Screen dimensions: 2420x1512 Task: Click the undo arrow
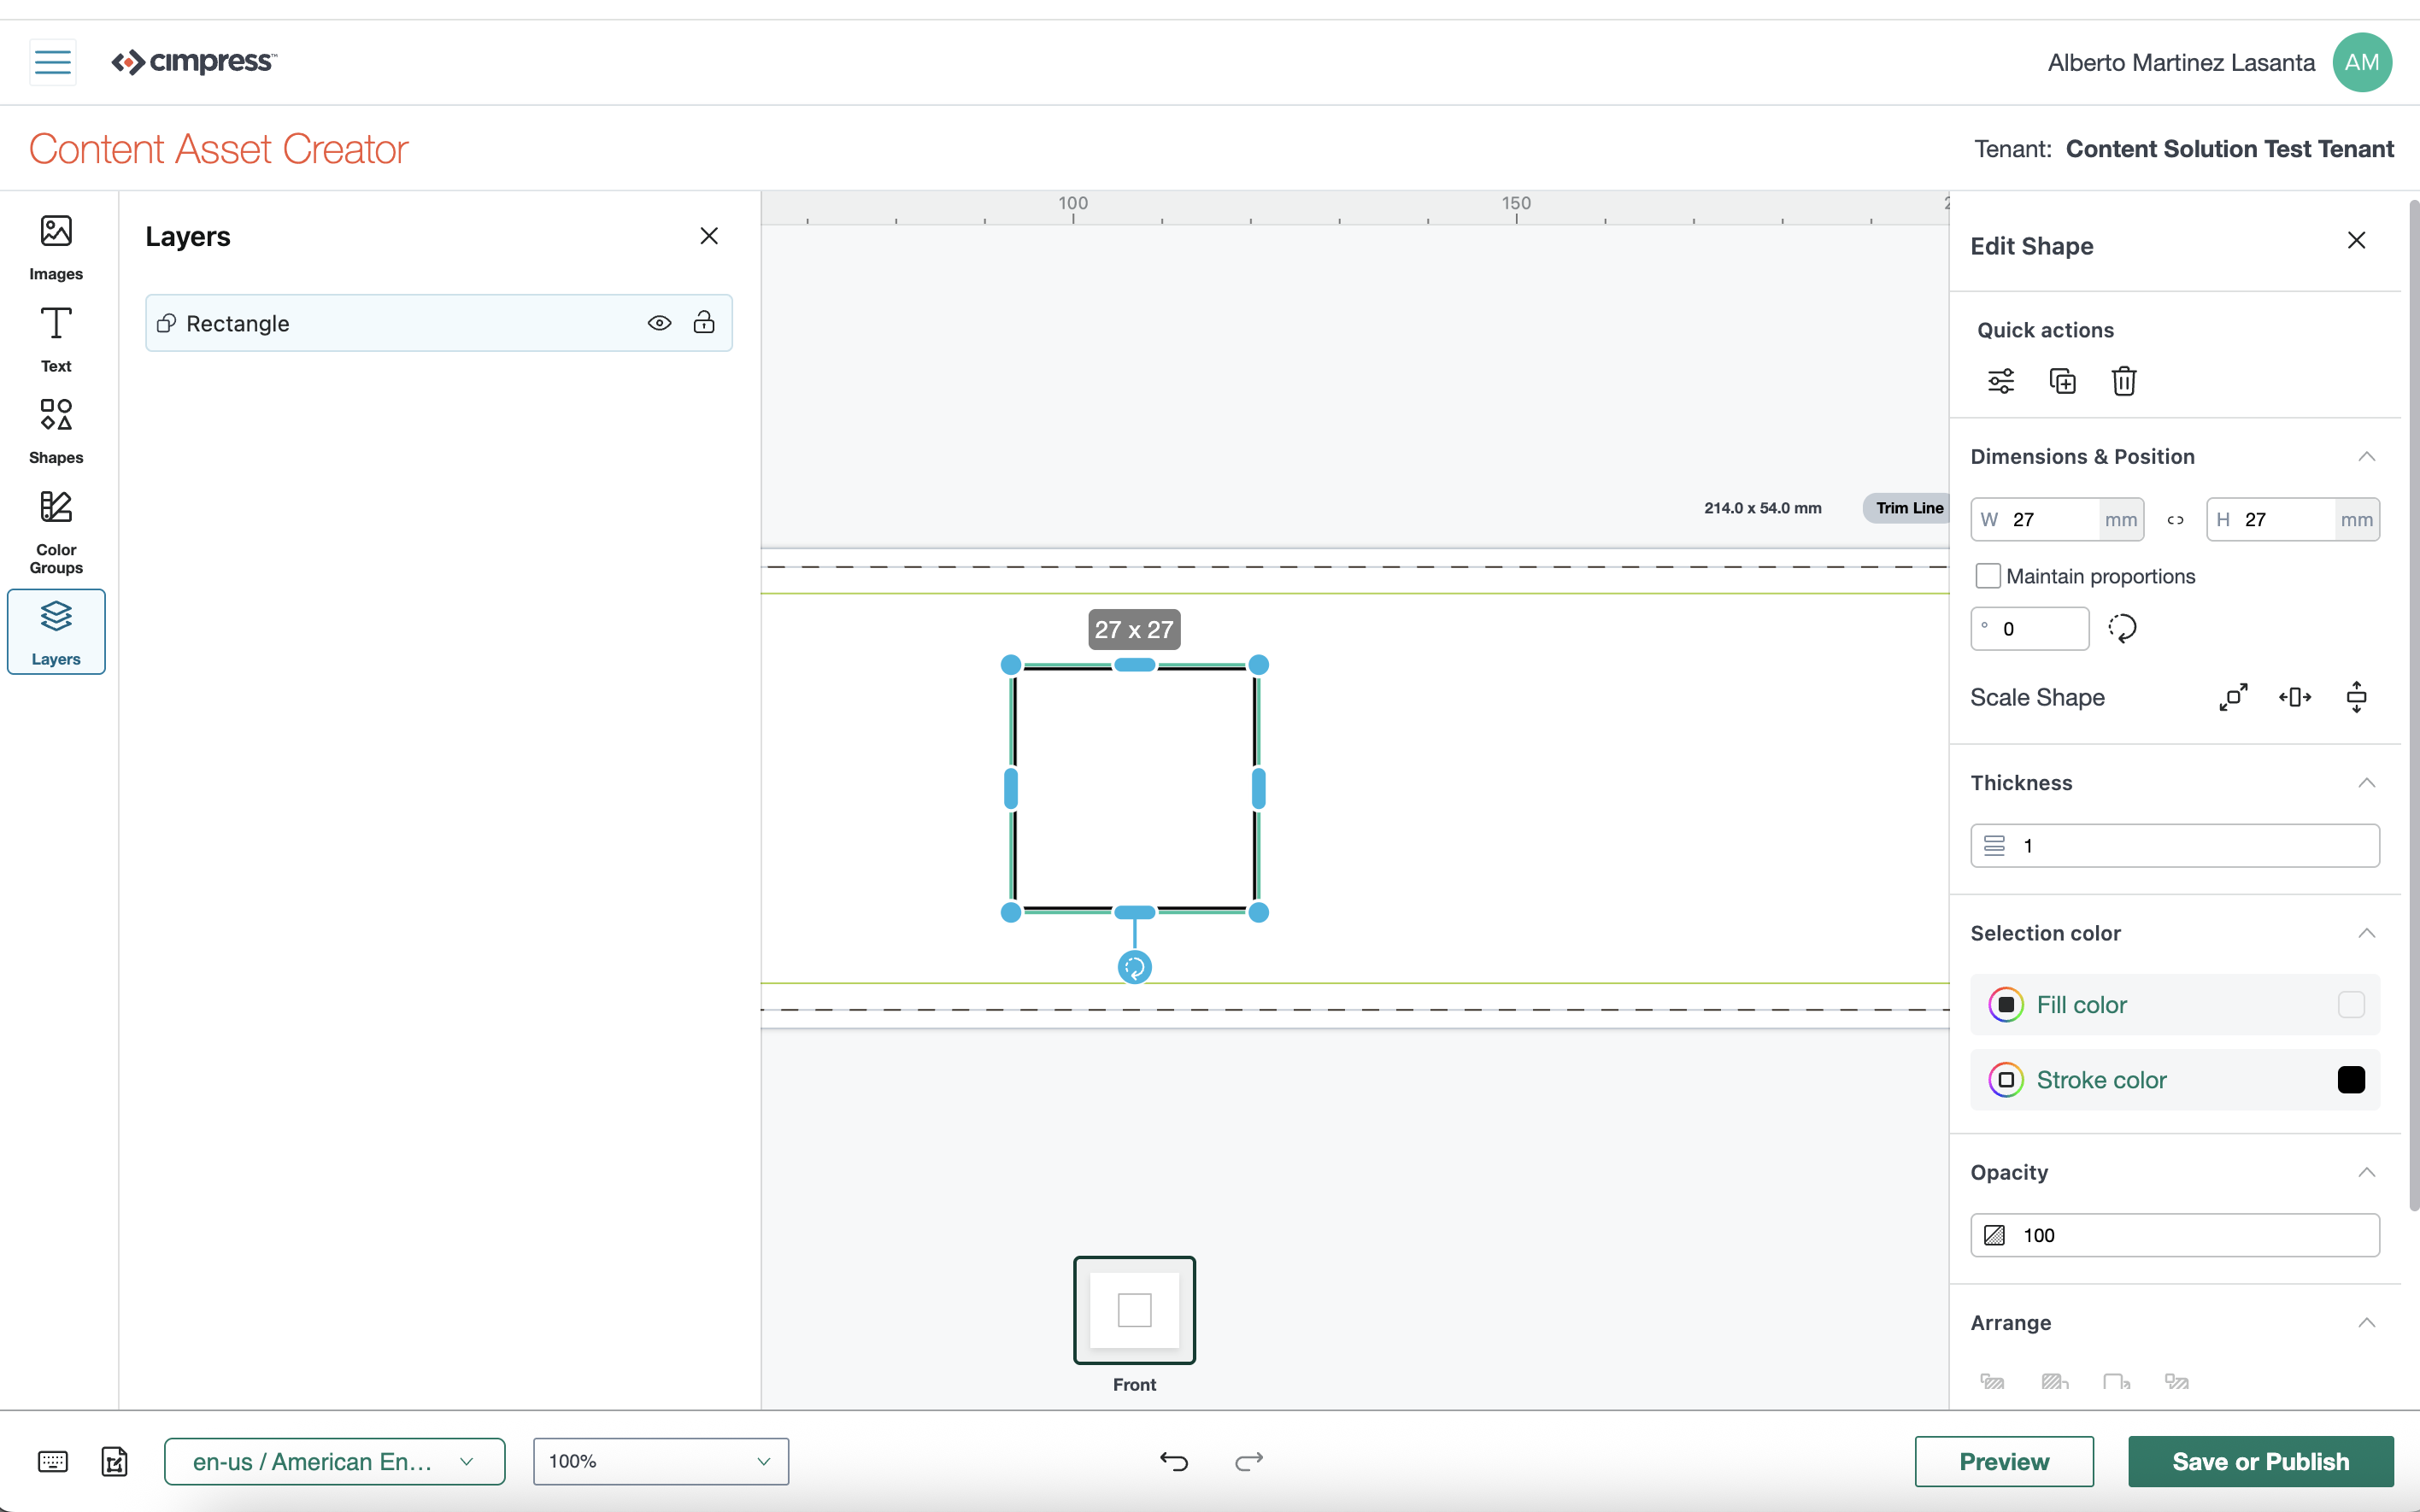1173,1461
